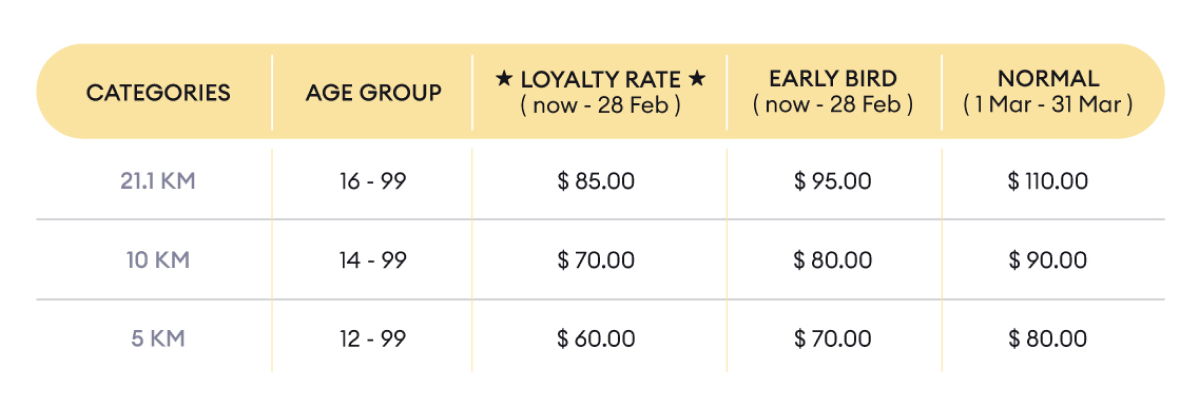The width and height of the screenshot is (1200, 406).
Task: Click the CATEGORIES column header
Action: click(x=158, y=93)
